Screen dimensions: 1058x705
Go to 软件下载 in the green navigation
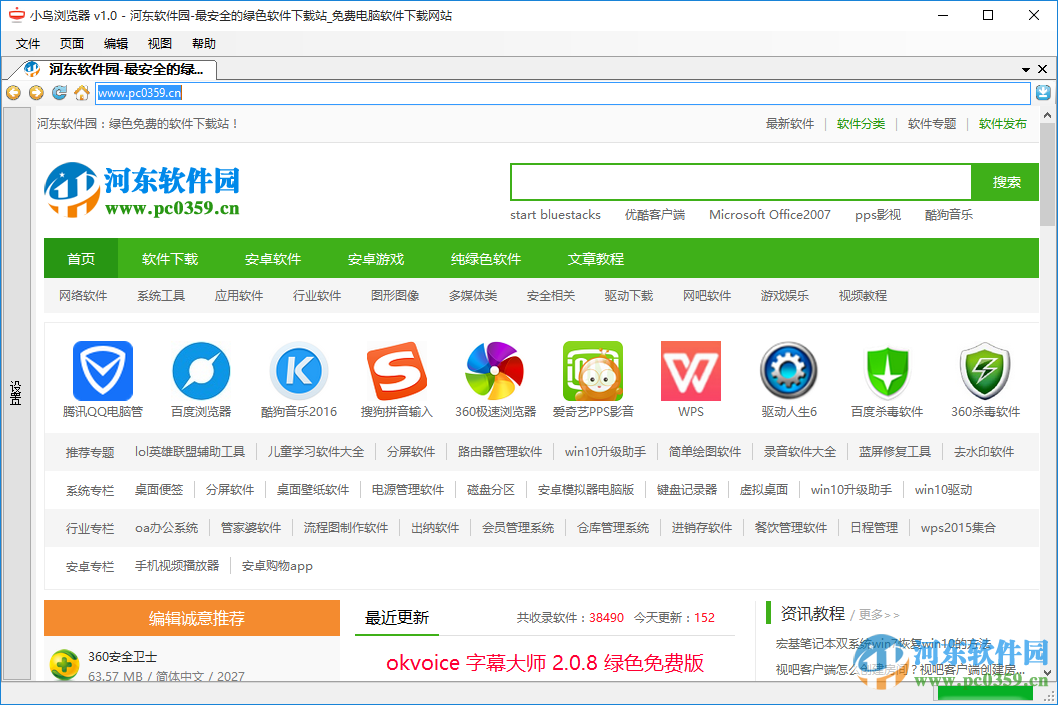tap(170, 258)
